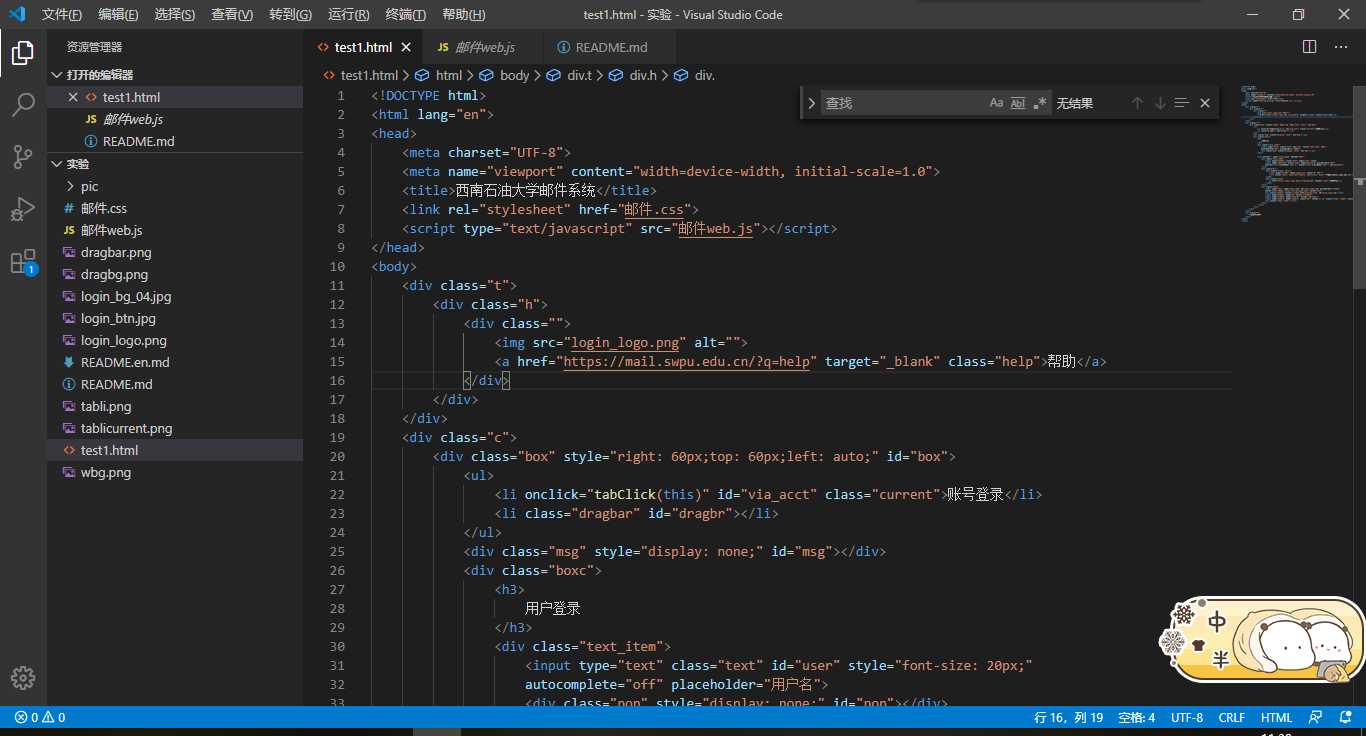The width and height of the screenshot is (1366, 736).
Task: Open README.en.md in file tree
Action: pyautogui.click(x=175, y=362)
